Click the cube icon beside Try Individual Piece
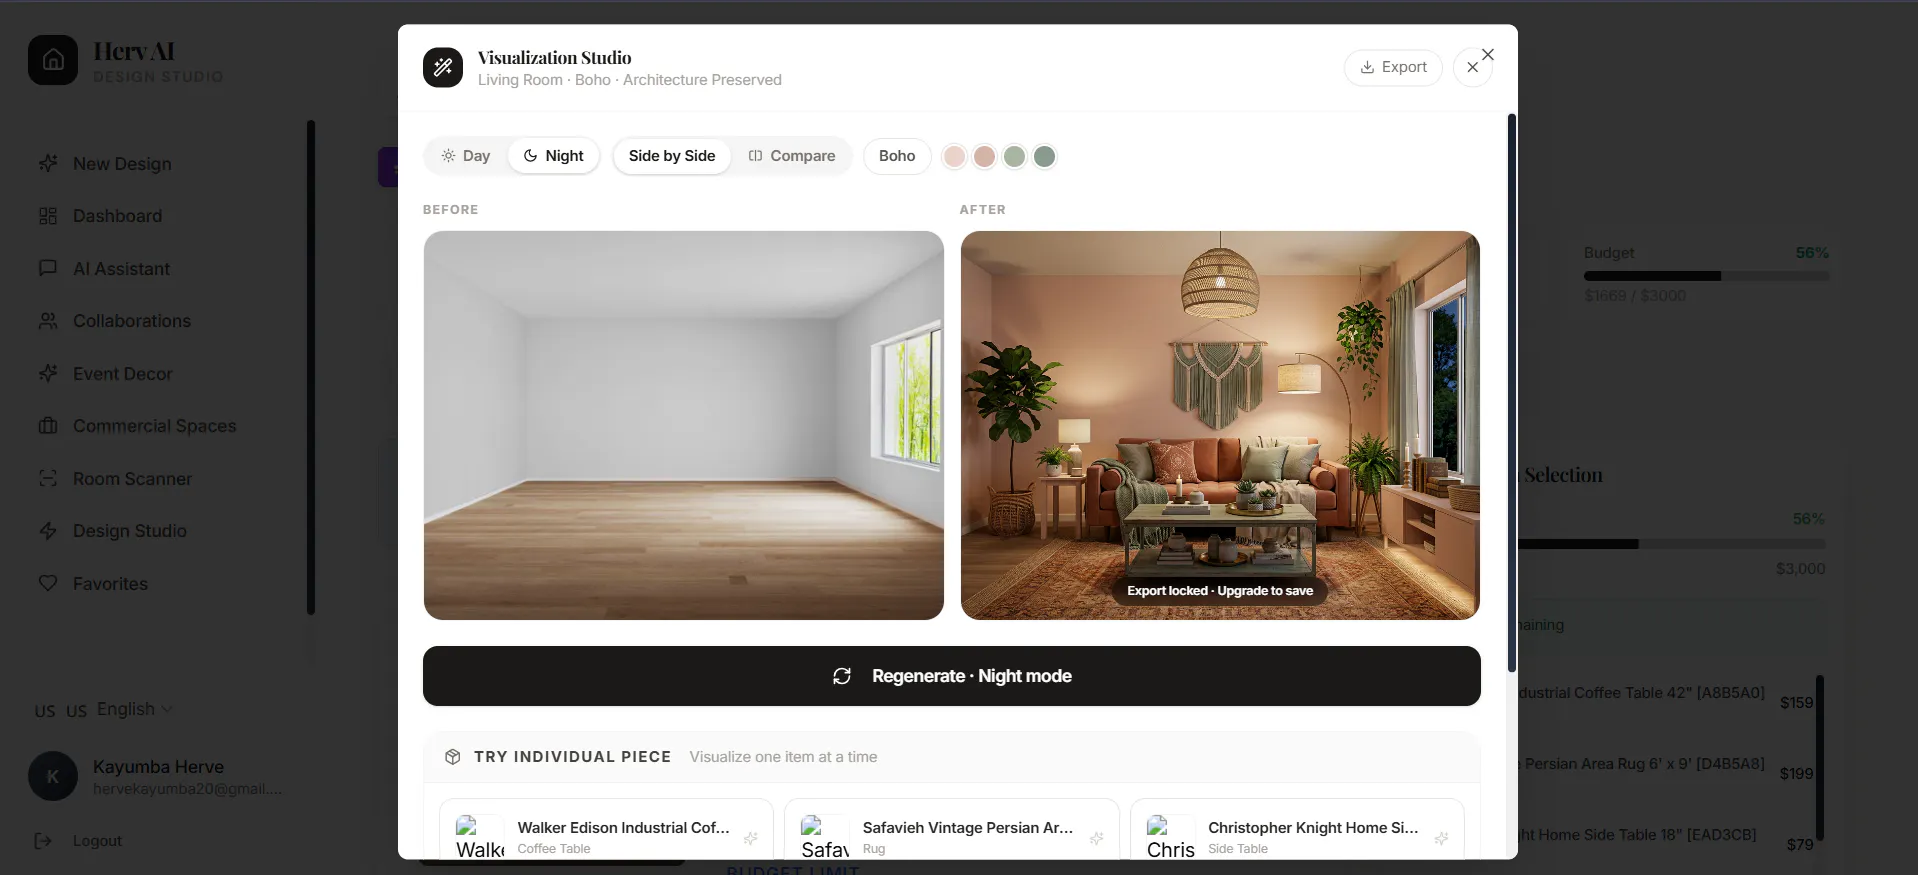1918x875 pixels. point(452,757)
